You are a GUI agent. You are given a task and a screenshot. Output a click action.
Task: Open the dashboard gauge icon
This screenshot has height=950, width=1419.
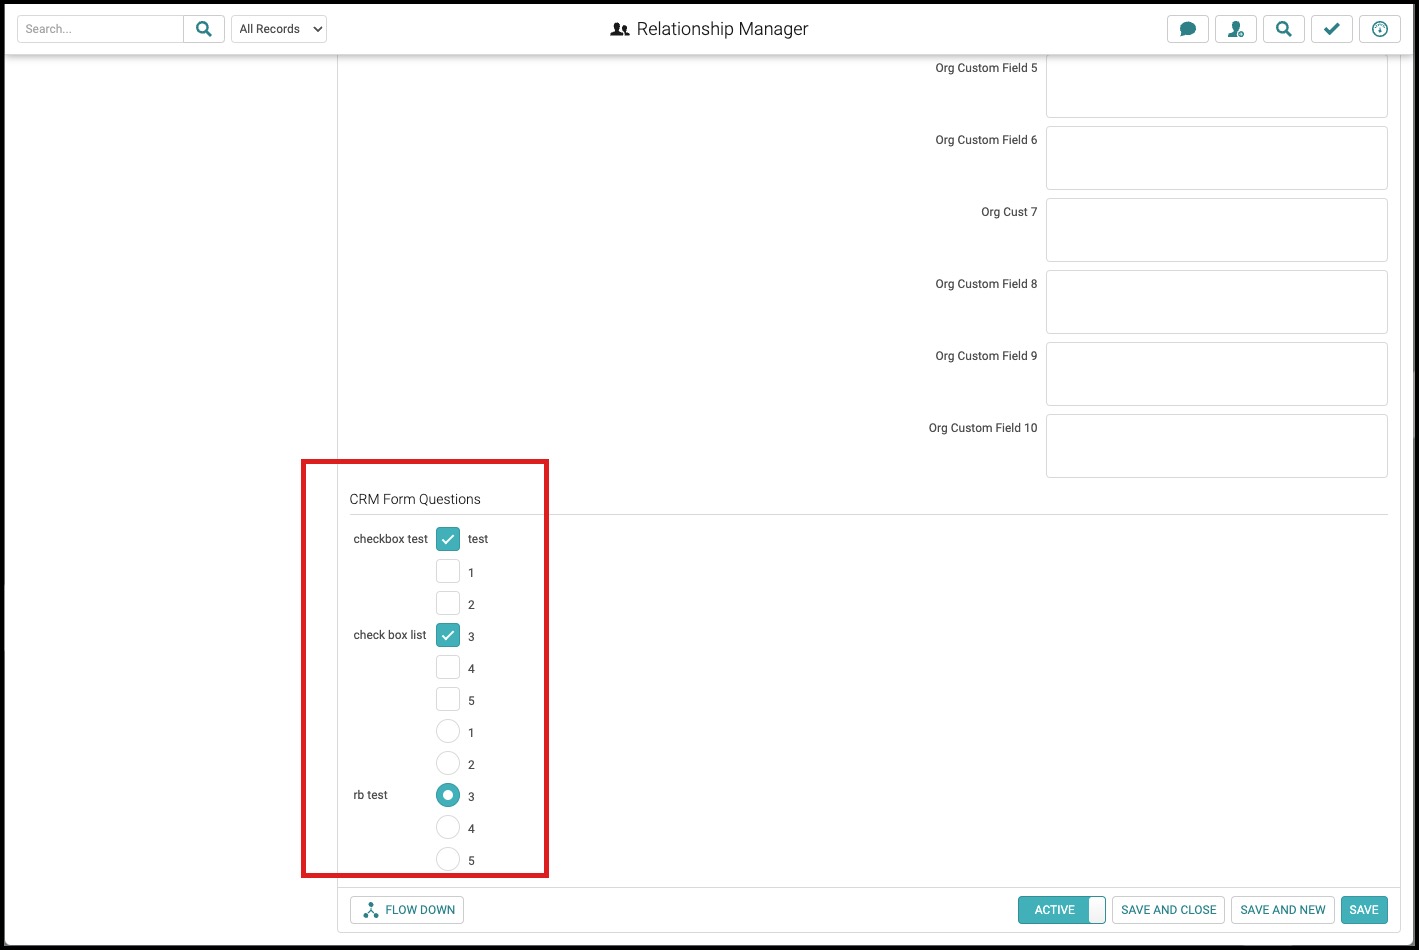(x=1380, y=29)
